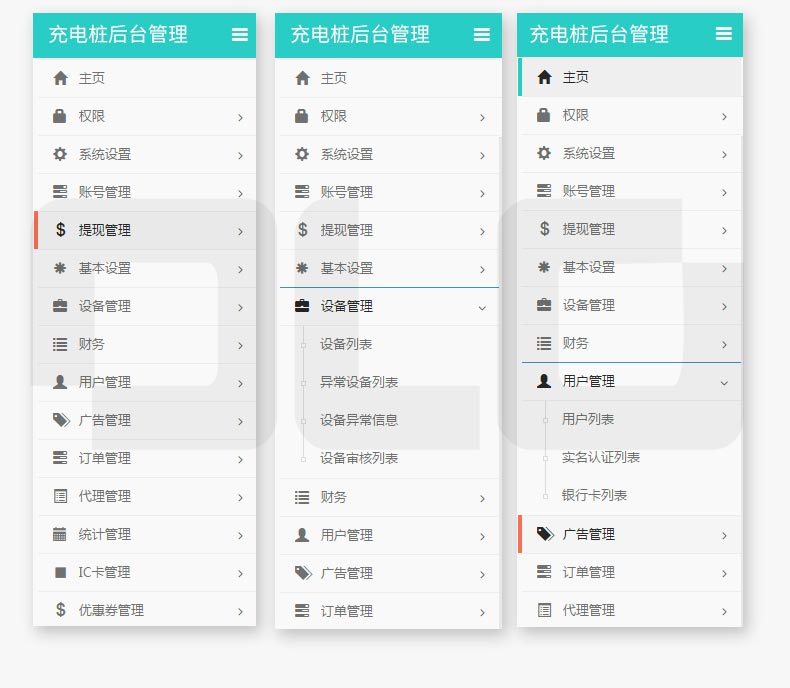Collapse the expanded 用户管理 section using its chevron

coord(724,382)
